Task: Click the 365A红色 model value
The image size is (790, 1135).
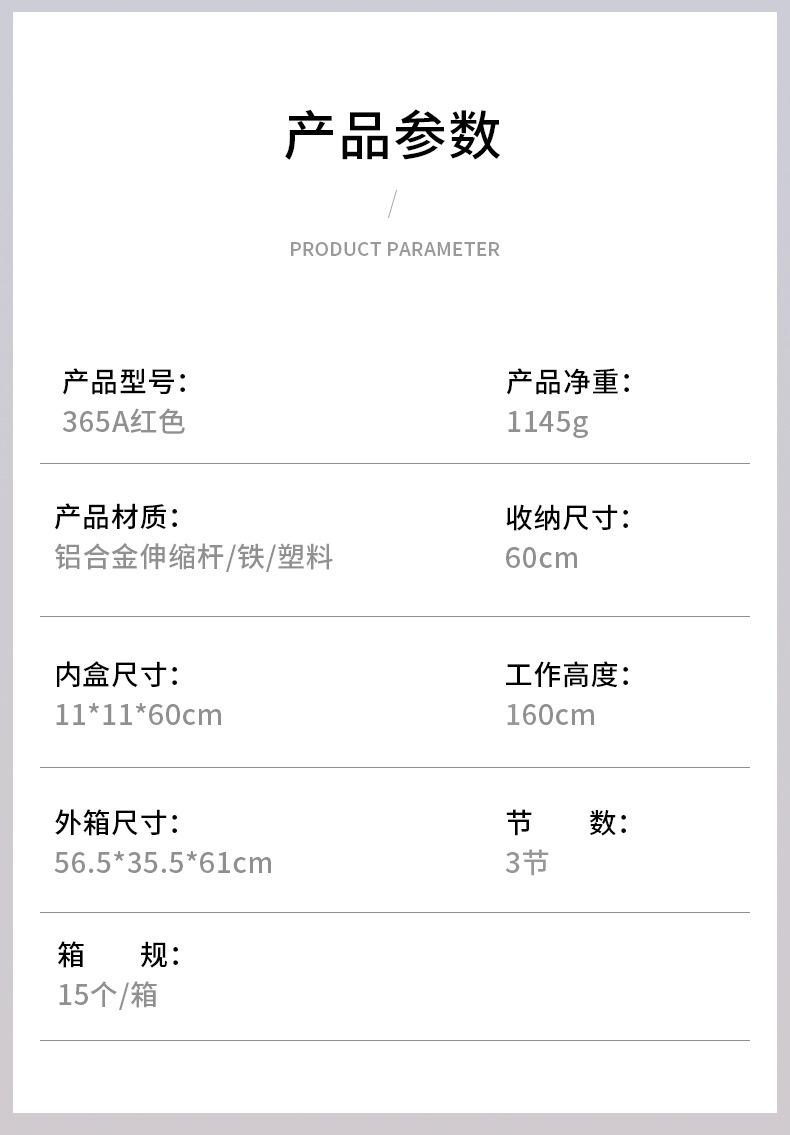Action: (123, 421)
